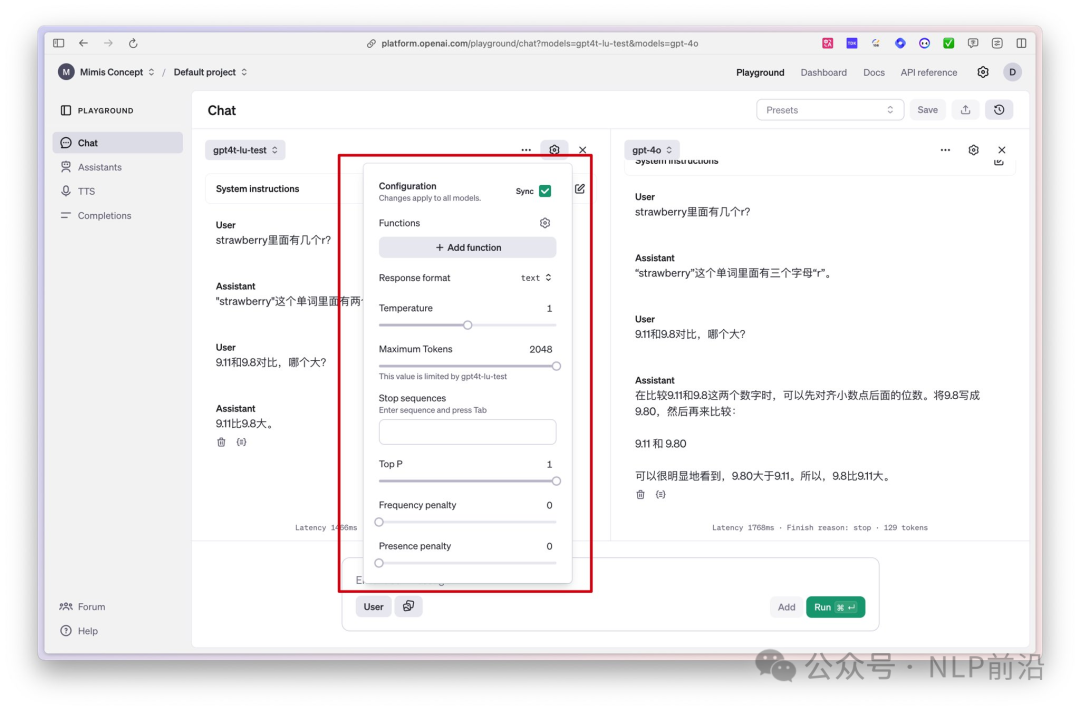The height and width of the screenshot is (710, 1080).
Task: Adjust the Temperature slider handle
Action: tap(467, 325)
